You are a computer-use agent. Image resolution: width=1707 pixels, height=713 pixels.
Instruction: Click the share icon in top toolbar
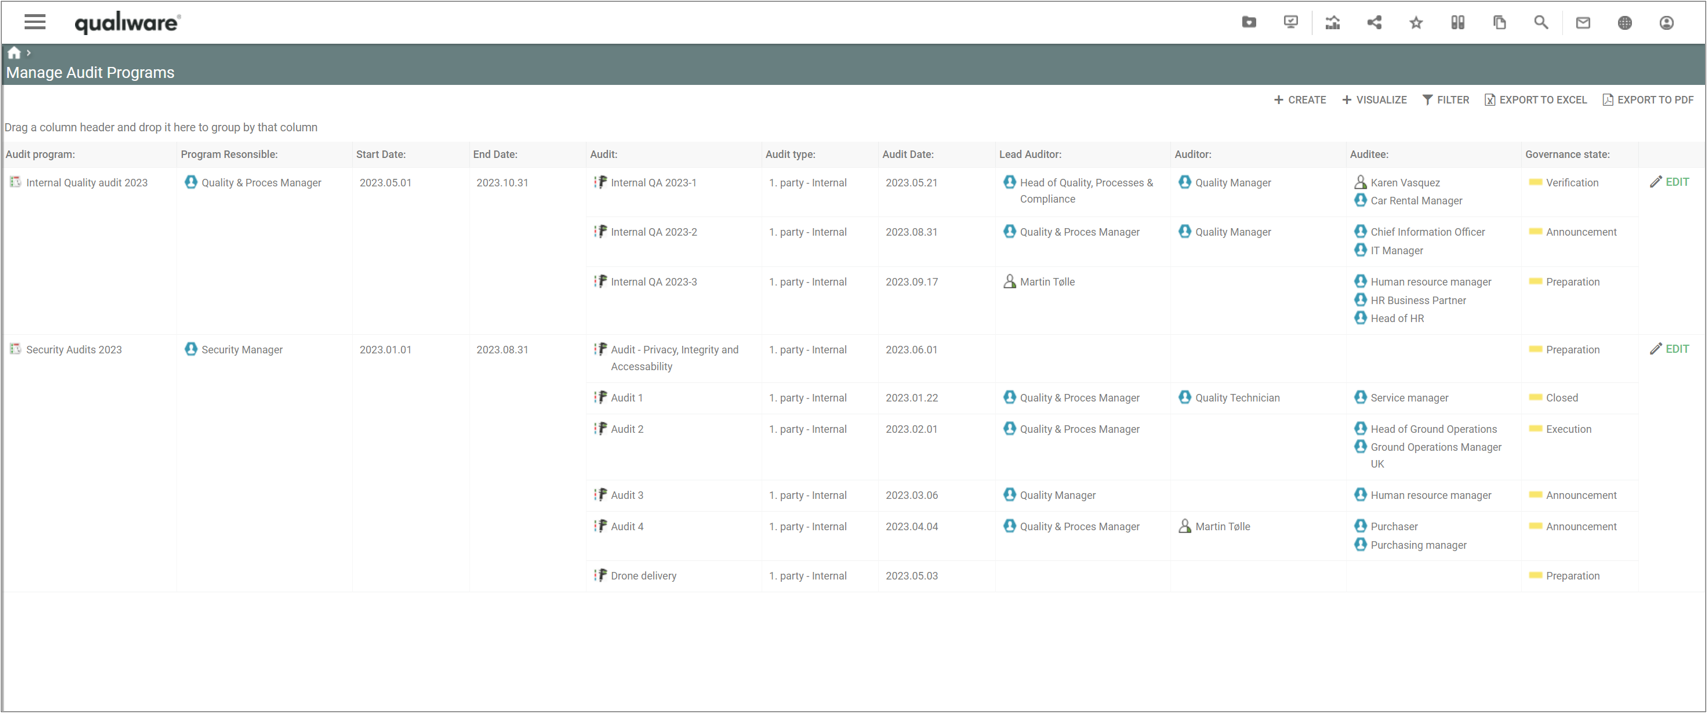click(1374, 22)
